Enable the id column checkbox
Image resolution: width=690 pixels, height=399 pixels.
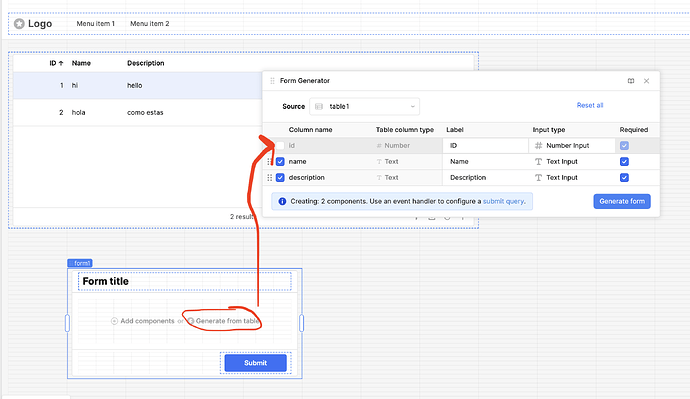click(x=280, y=146)
